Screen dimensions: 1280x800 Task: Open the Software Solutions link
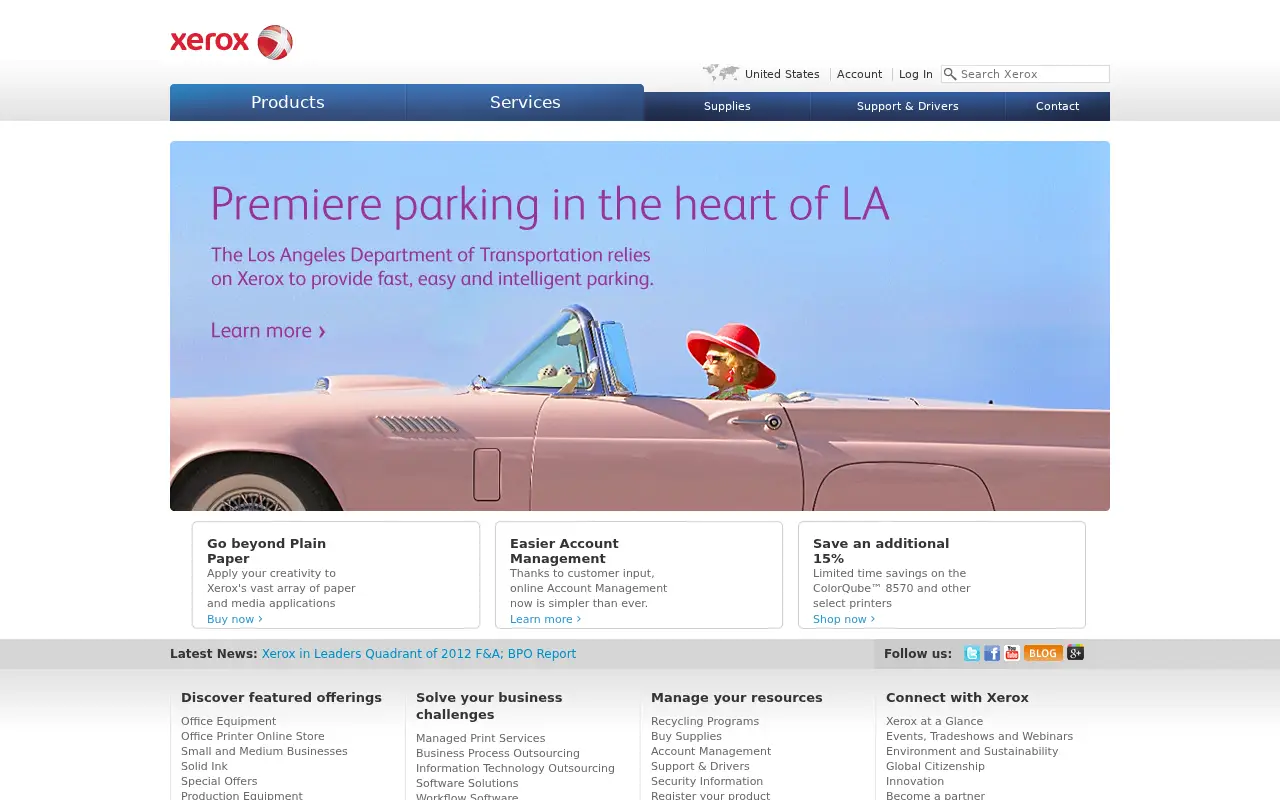[467, 783]
